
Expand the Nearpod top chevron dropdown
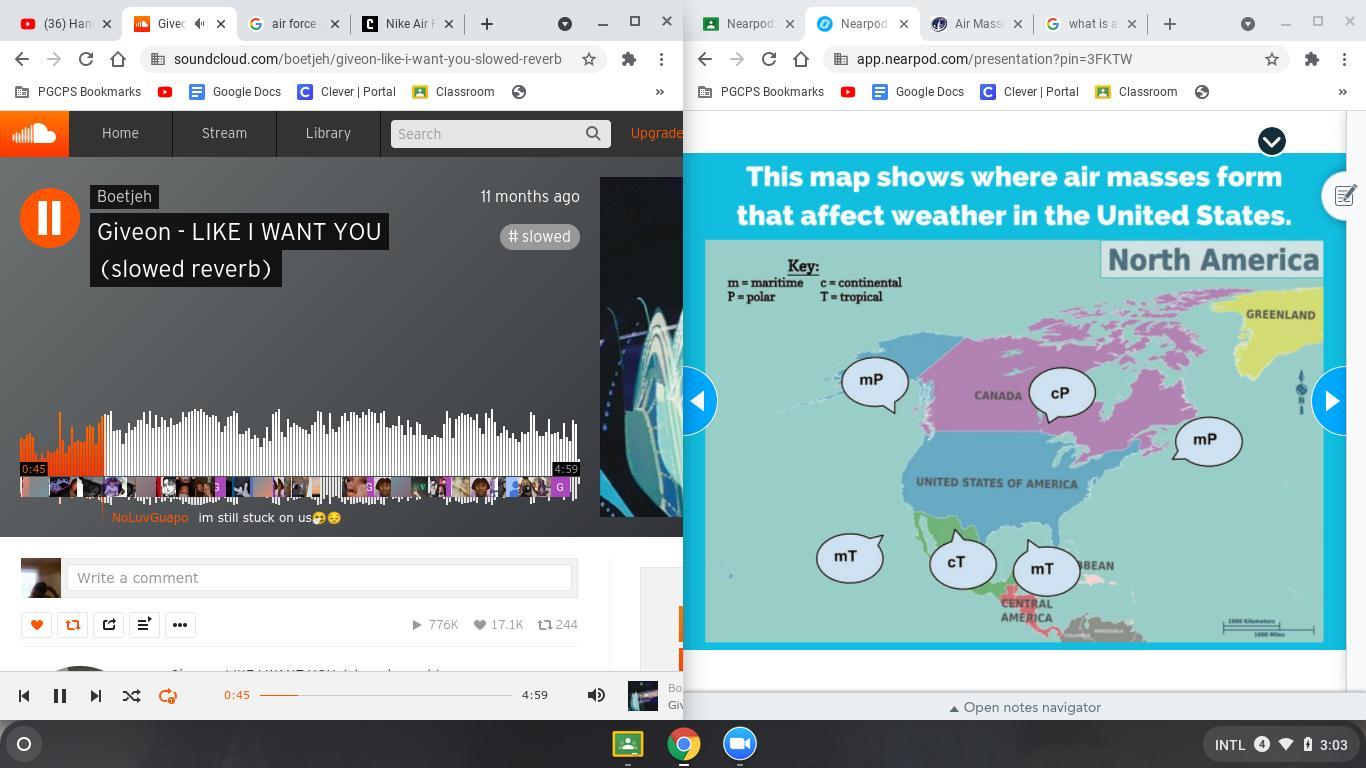coord(1271,141)
